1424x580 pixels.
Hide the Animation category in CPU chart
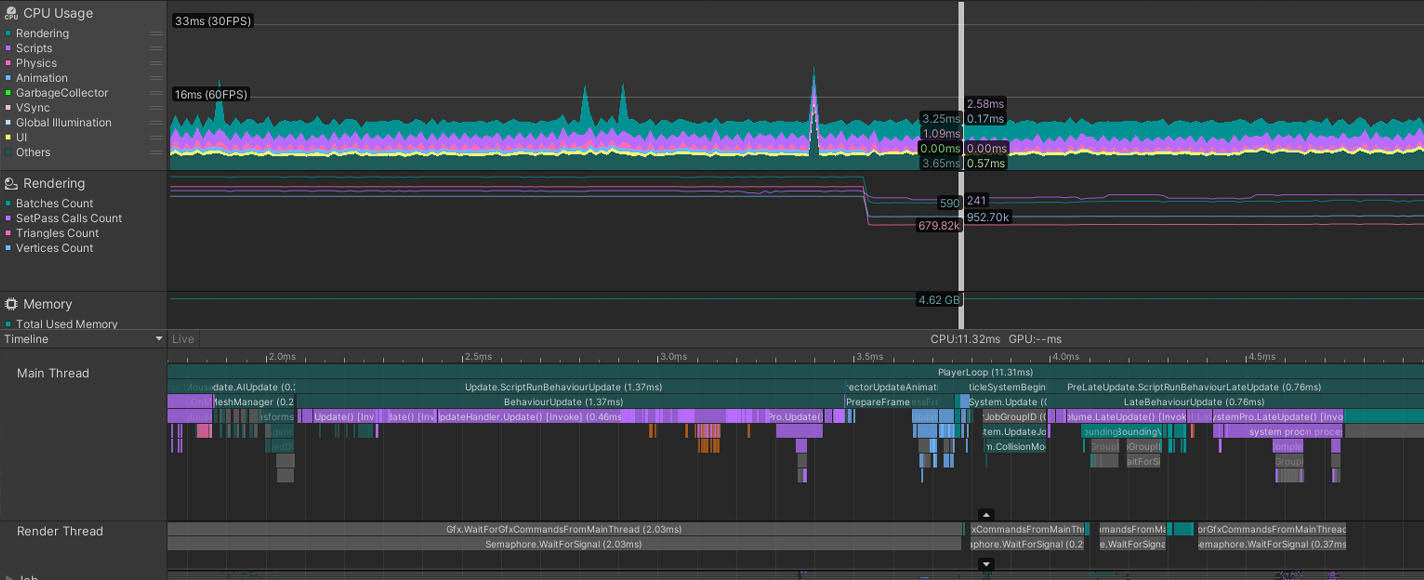click(x=7, y=78)
